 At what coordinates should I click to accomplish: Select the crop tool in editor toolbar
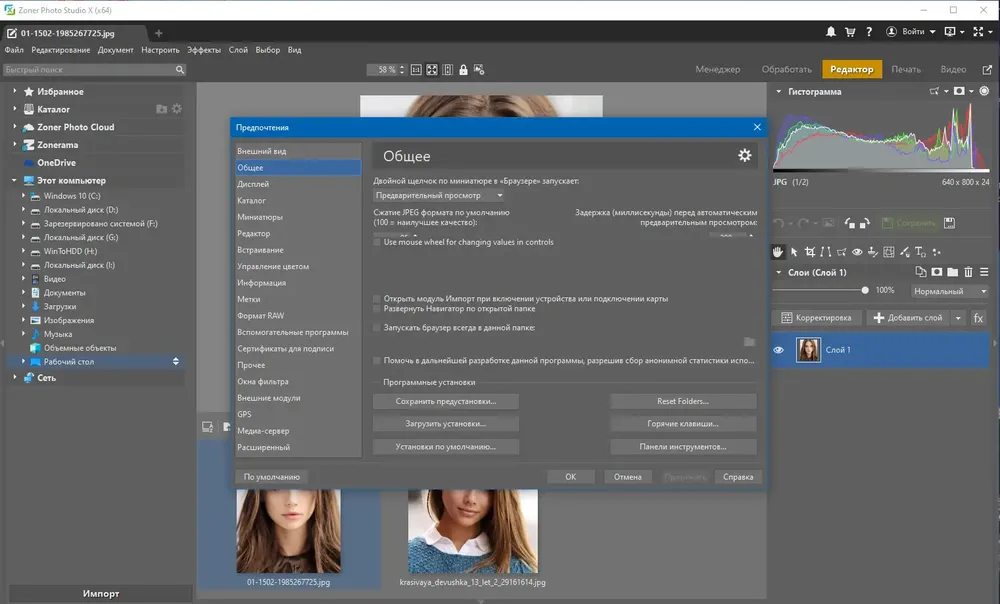[809, 252]
